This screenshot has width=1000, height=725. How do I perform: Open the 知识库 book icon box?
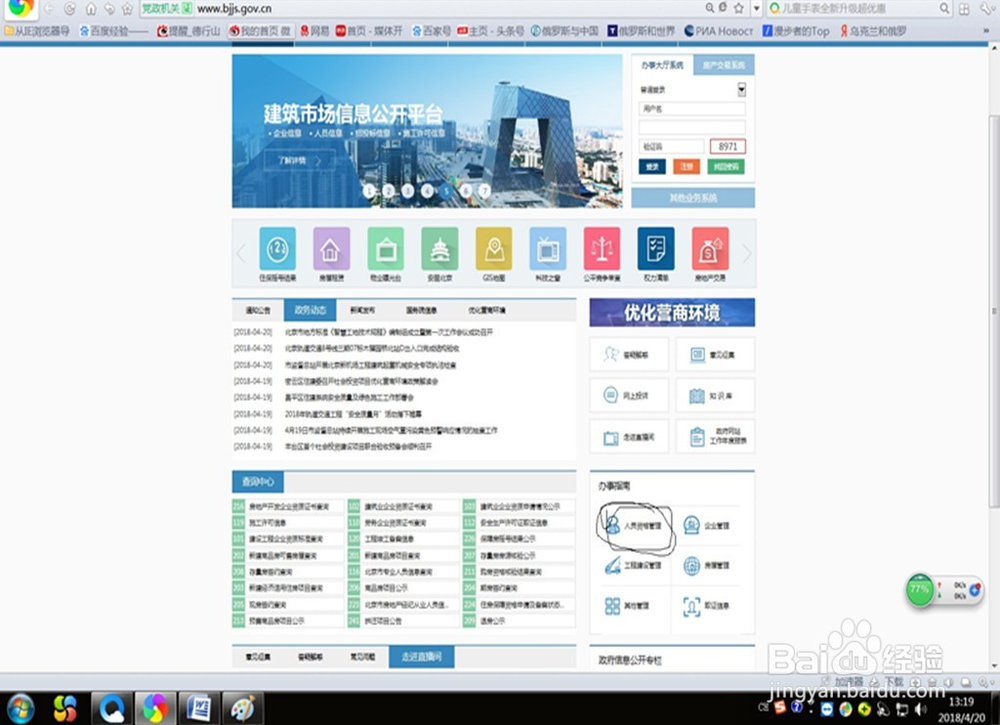[715, 395]
